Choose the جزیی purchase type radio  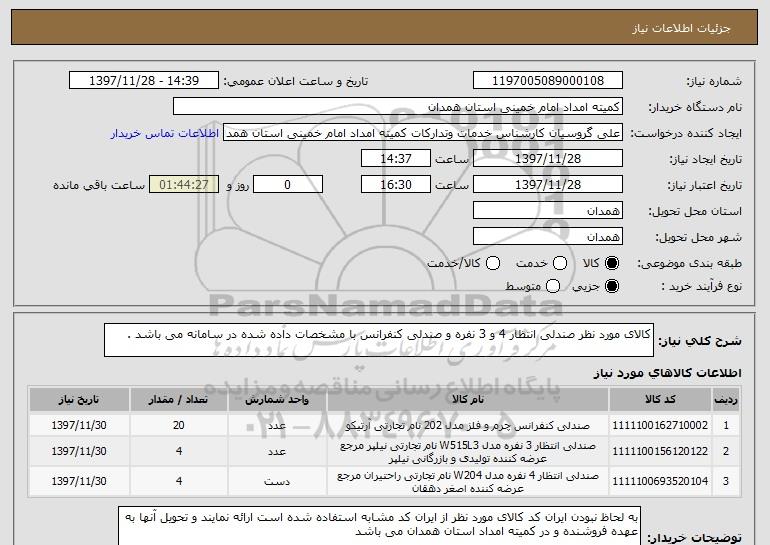tap(612, 286)
